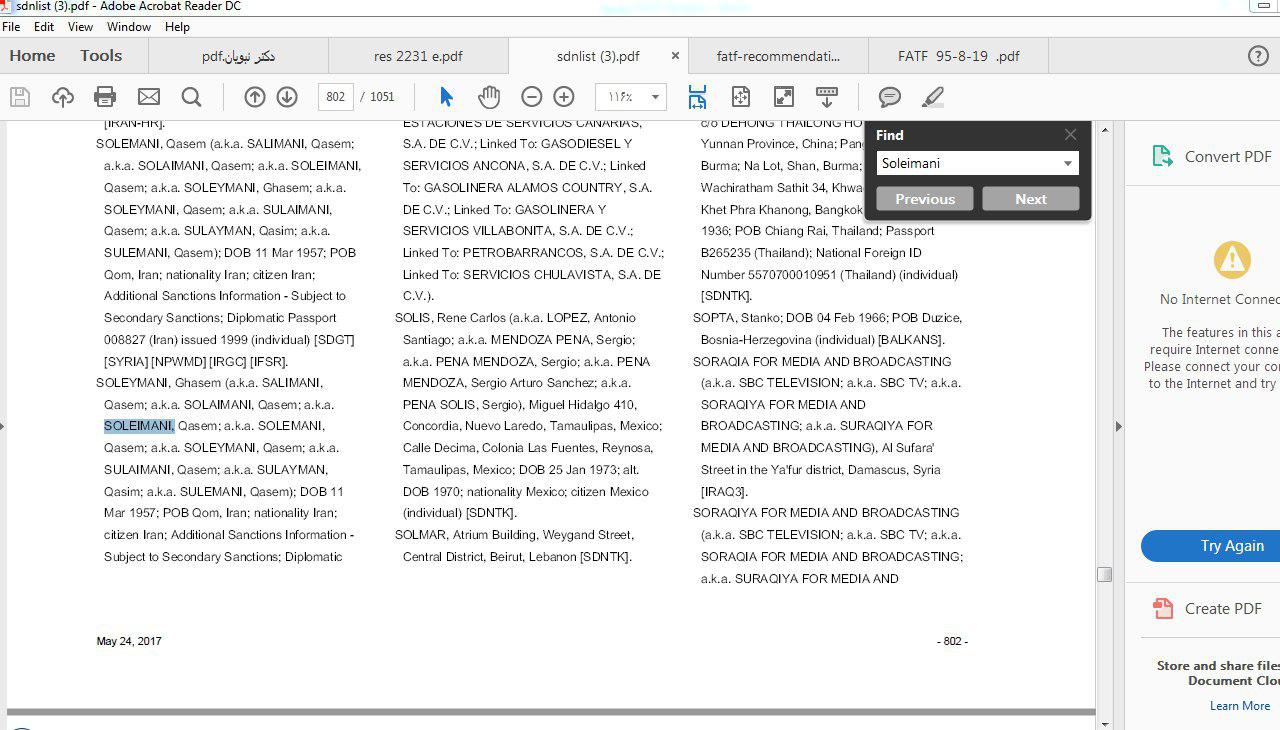Click the Next button in Find
Screen dimensions: 1280x730
click(1031, 199)
